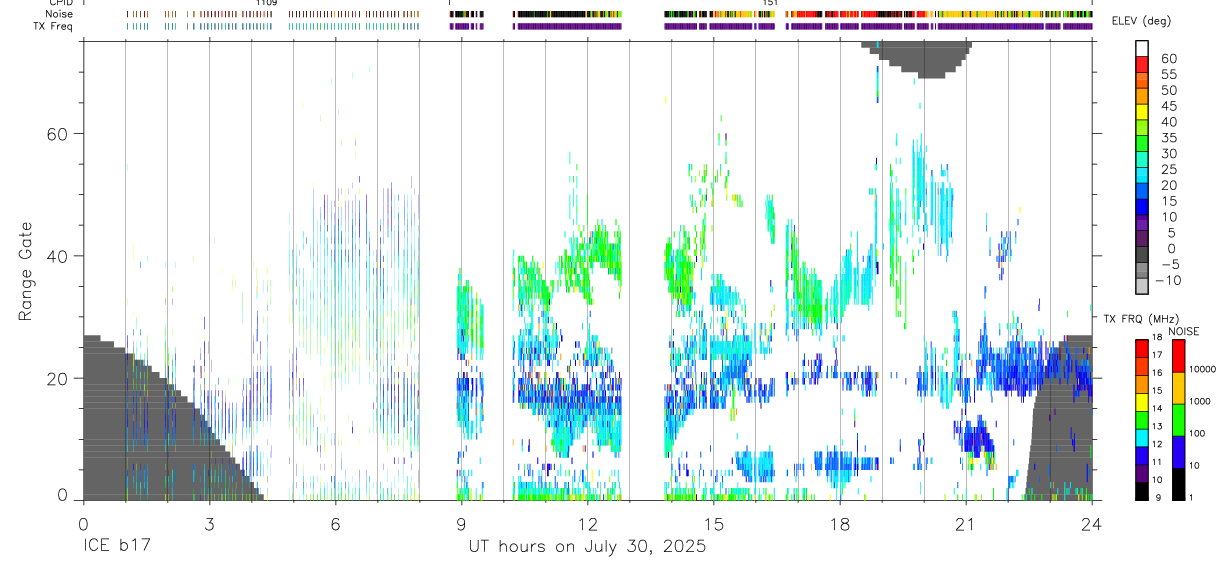The height and width of the screenshot is (567, 1228).
Task: Click the '1109' CPID value above the plot
Action: (x=266, y=3)
